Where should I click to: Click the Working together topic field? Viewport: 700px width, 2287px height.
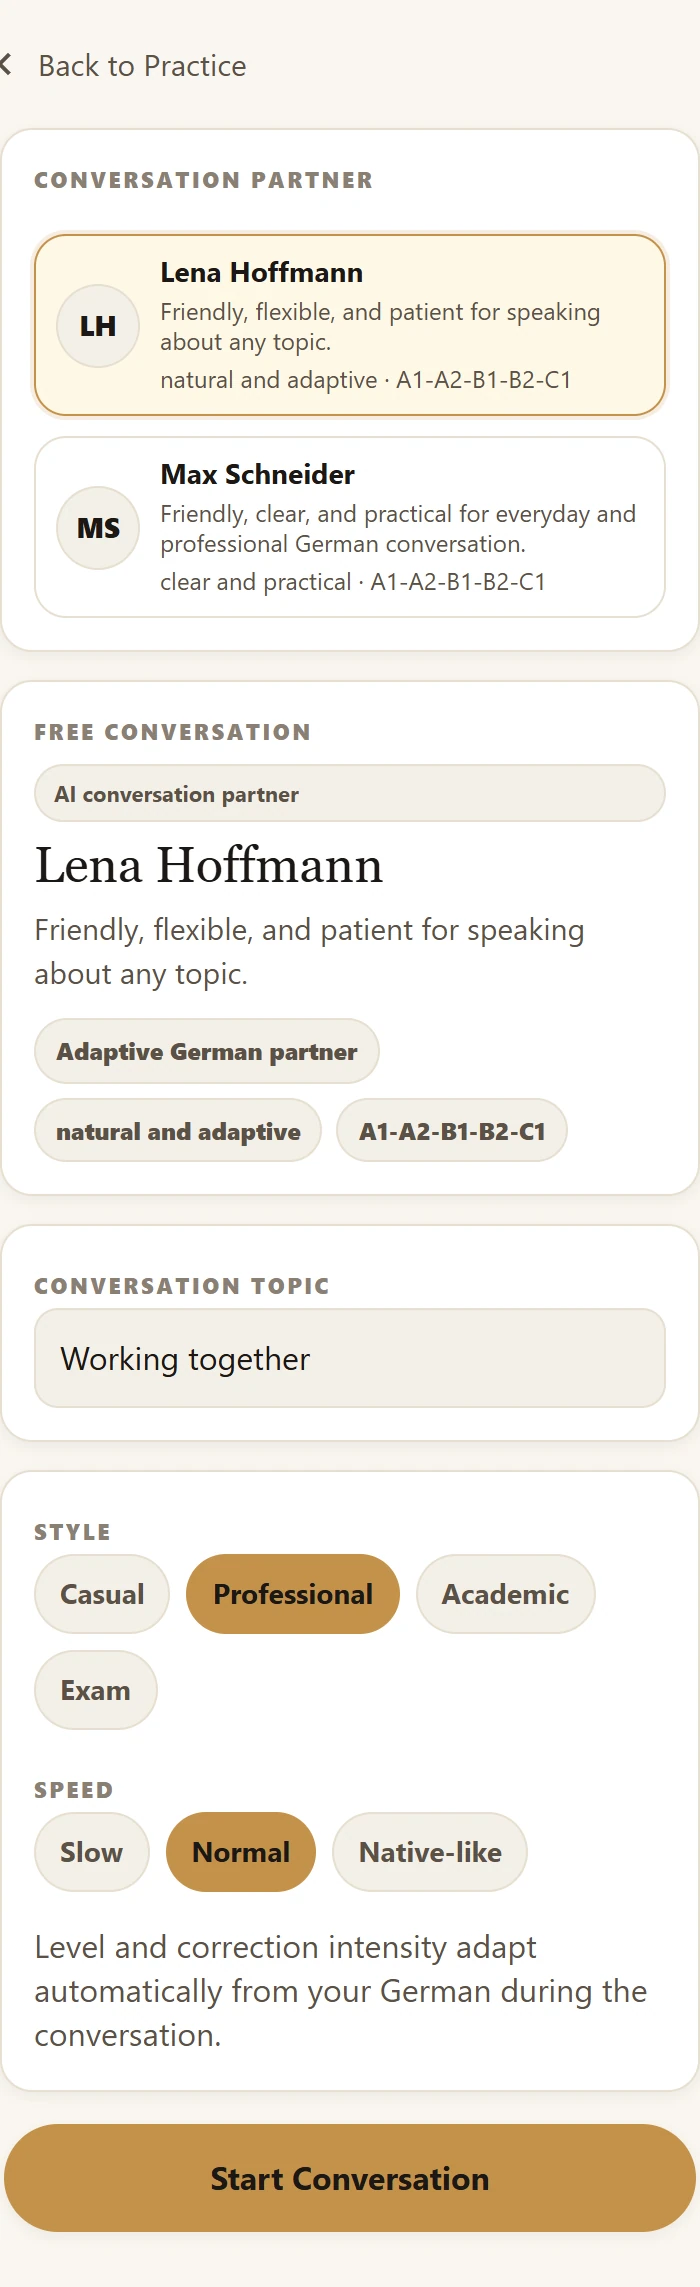pos(350,1358)
